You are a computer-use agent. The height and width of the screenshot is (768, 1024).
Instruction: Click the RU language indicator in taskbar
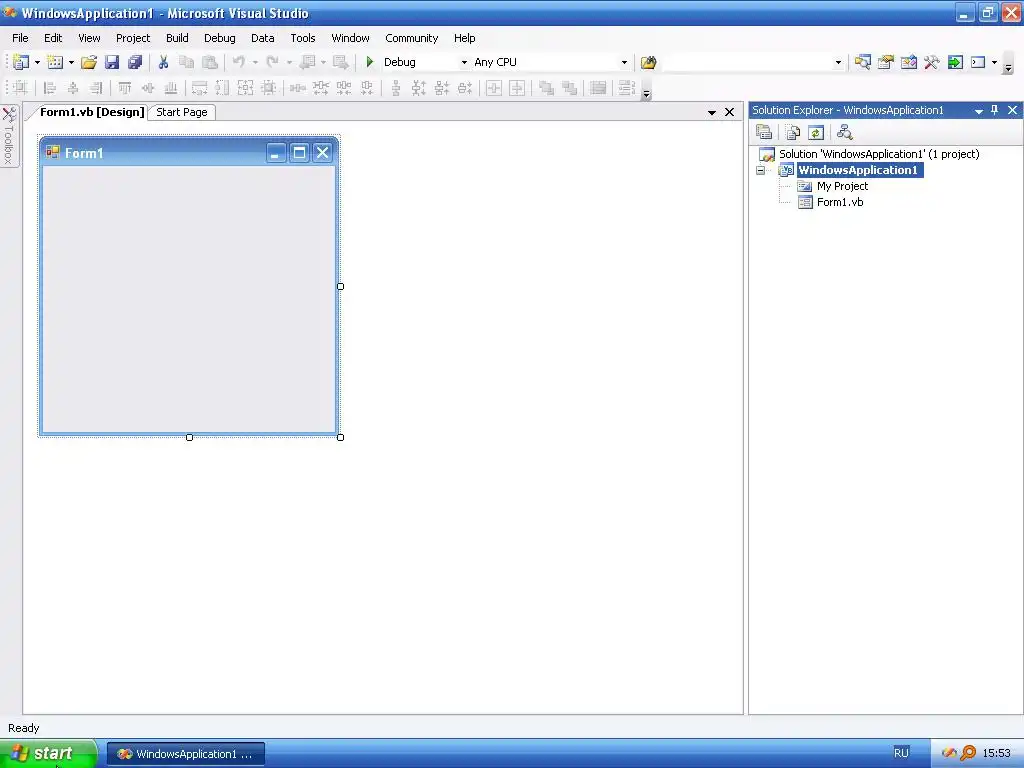pos(901,753)
